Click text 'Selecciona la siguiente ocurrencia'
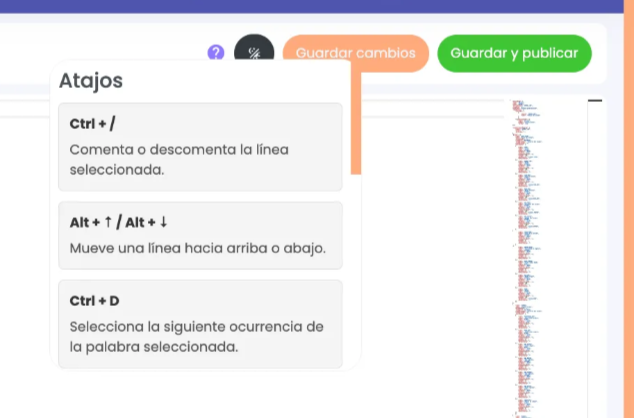Image resolution: width=634 pixels, height=418 pixels. 187,327
